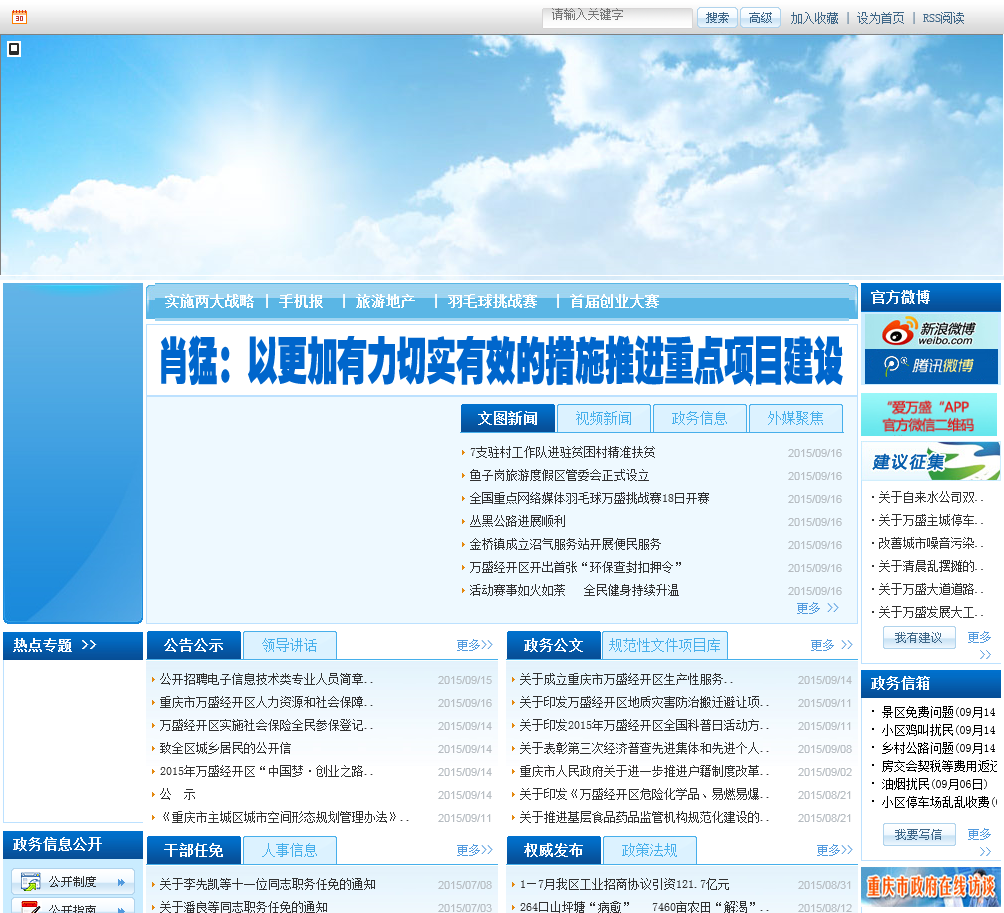The width and height of the screenshot is (1004, 913).
Task: Expand 更多 in 干部任免 section
Action: click(474, 850)
